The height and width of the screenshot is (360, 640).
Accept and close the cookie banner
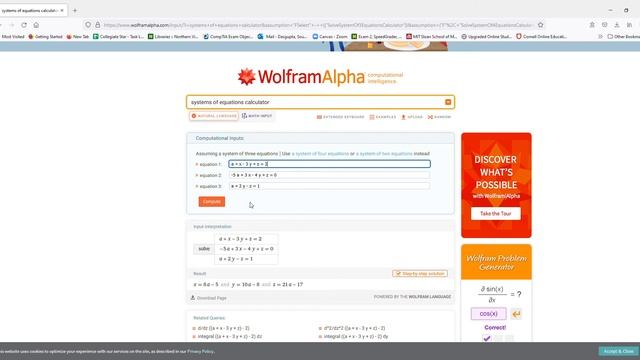(618, 351)
